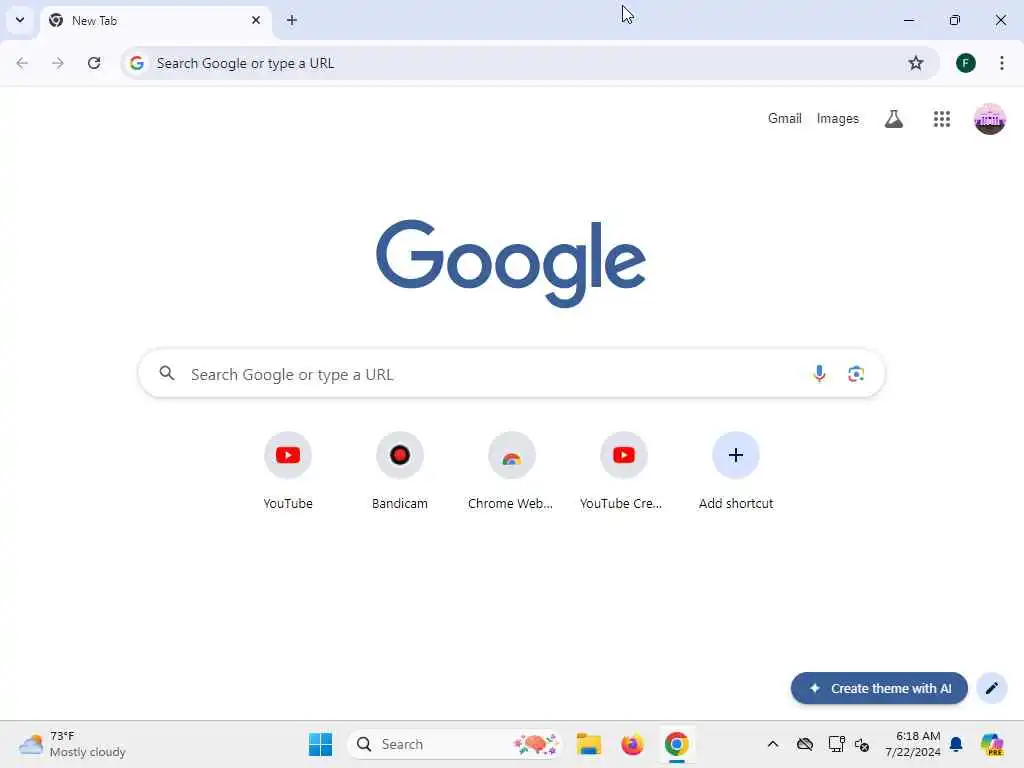Image resolution: width=1024 pixels, height=768 pixels.
Task: Click the Google logo
Action: point(511,263)
